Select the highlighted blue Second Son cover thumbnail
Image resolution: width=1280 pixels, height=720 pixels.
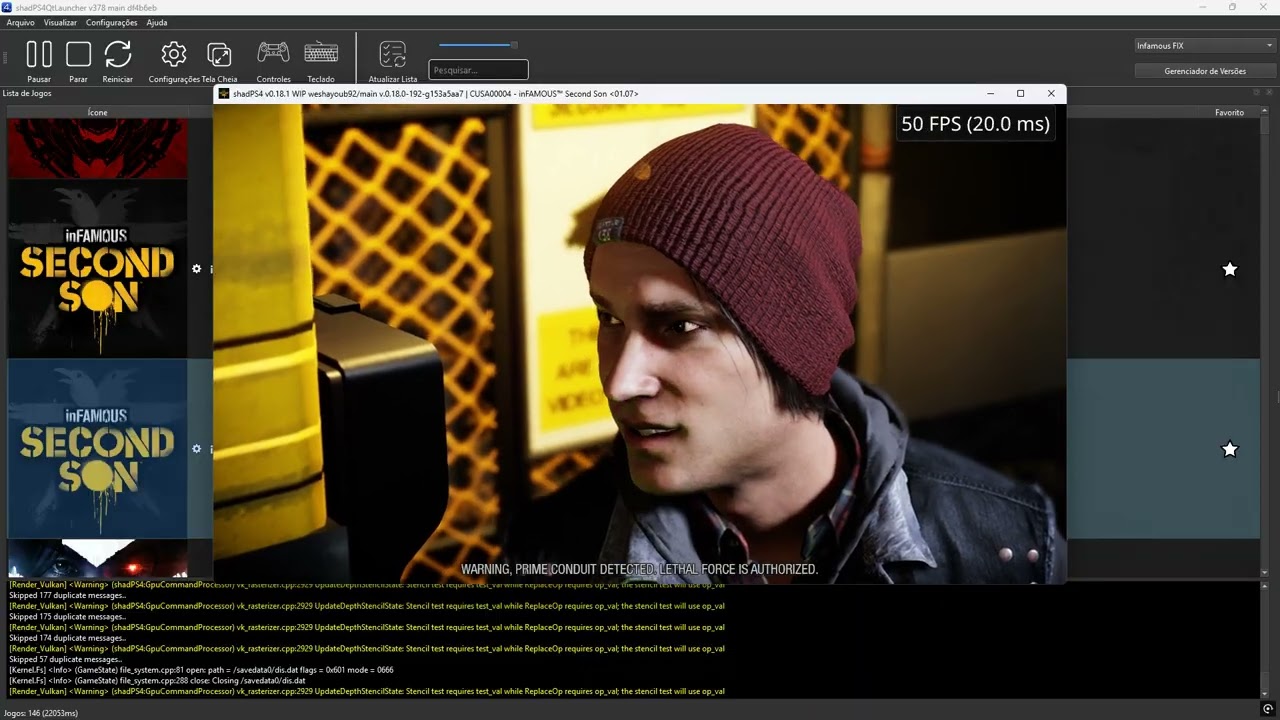click(x=98, y=449)
